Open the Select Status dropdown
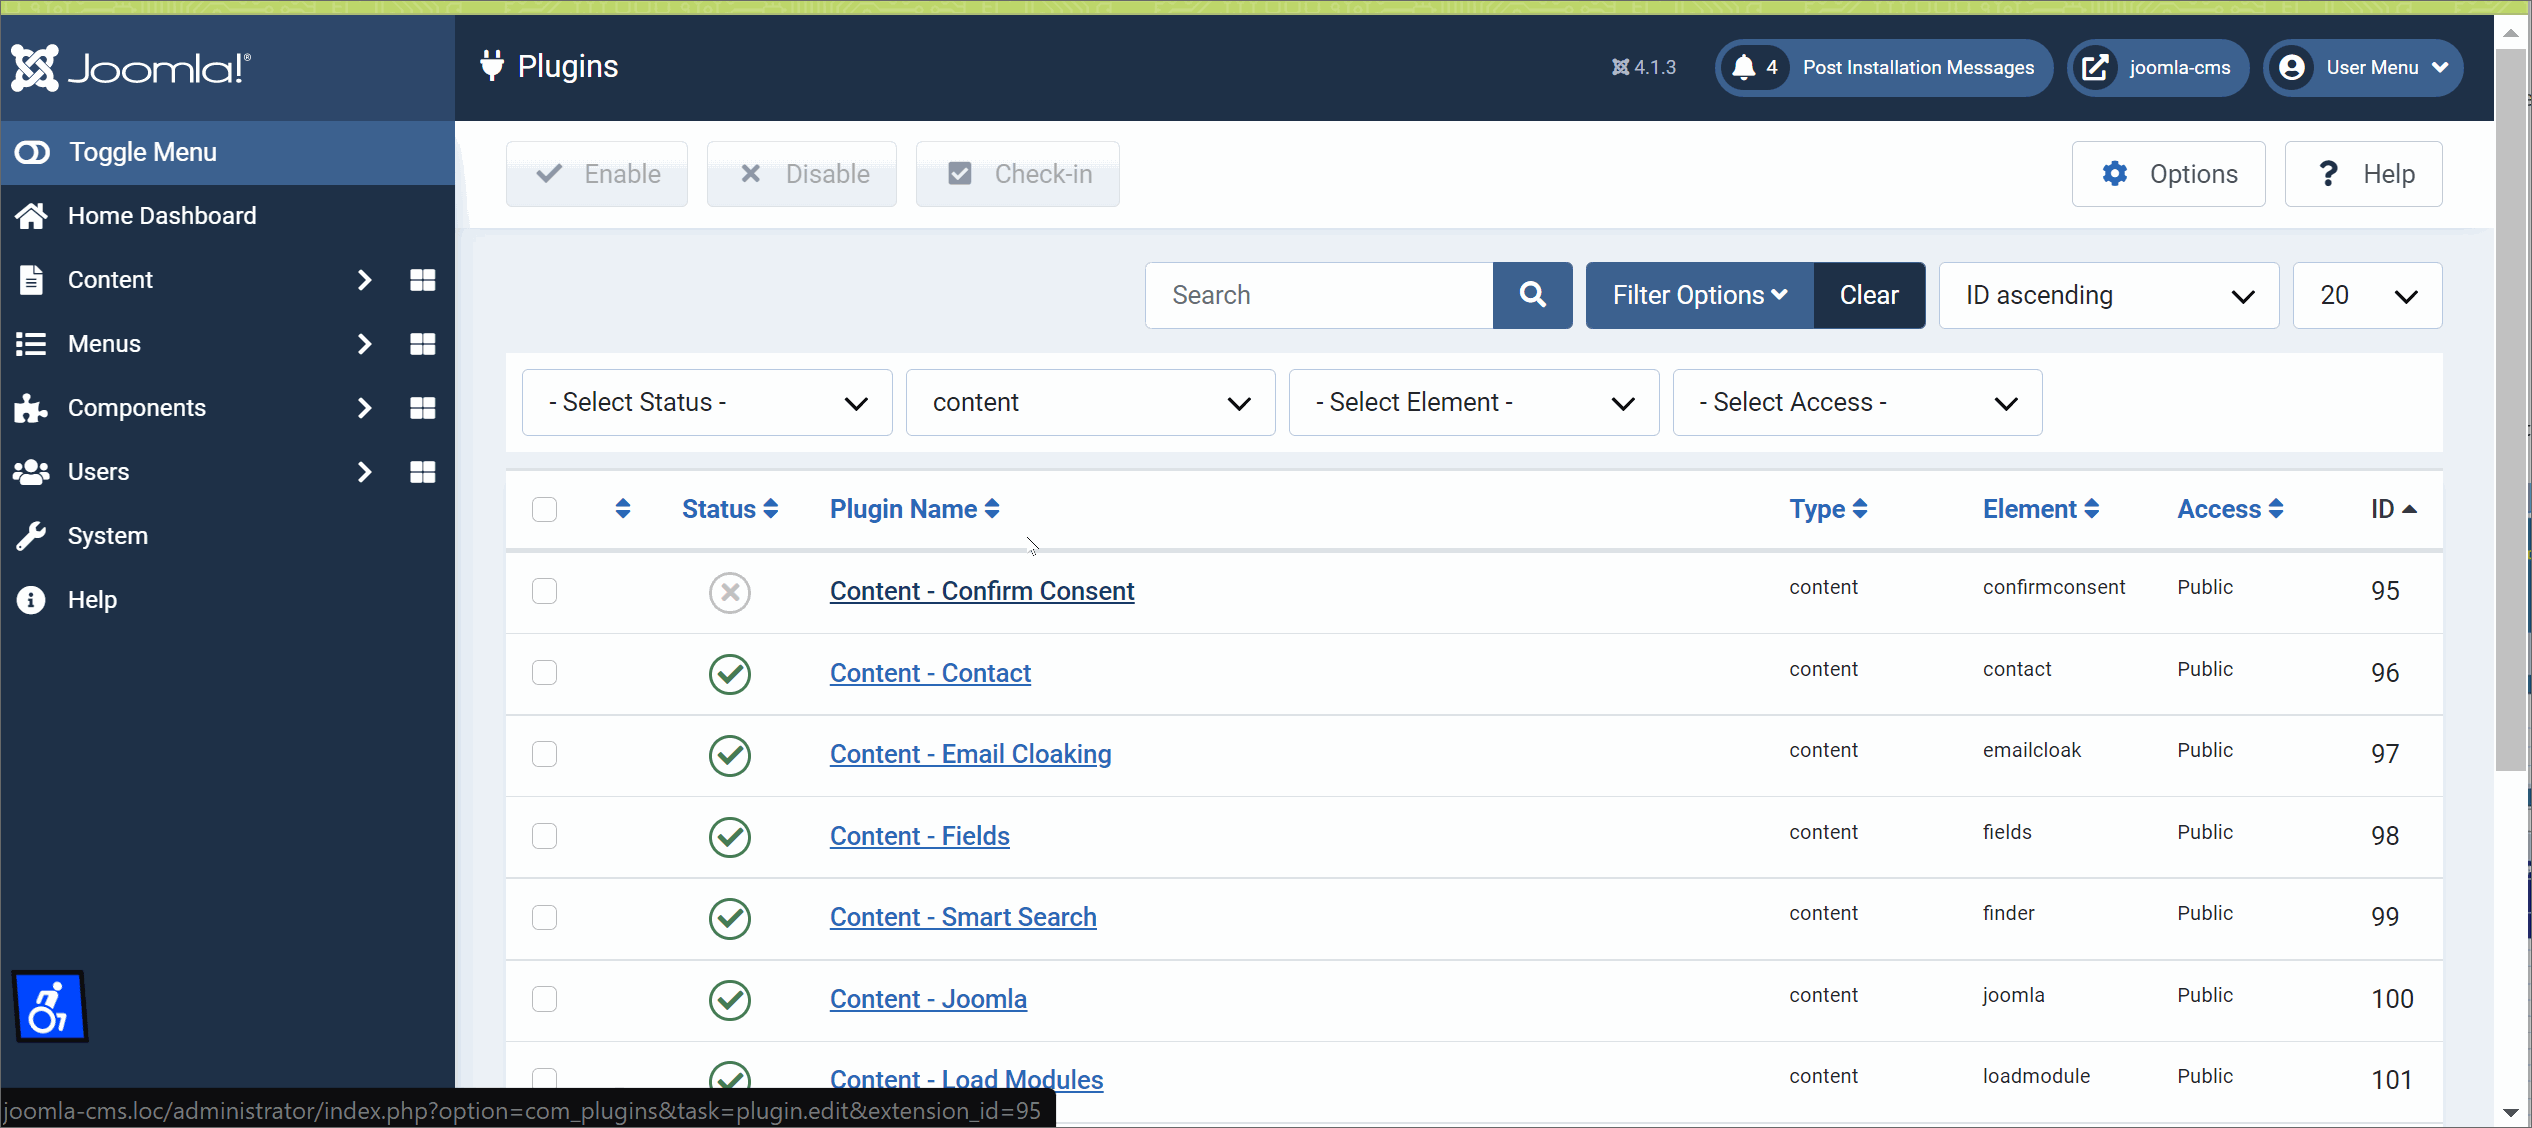The height and width of the screenshot is (1128, 2532). click(706, 402)
